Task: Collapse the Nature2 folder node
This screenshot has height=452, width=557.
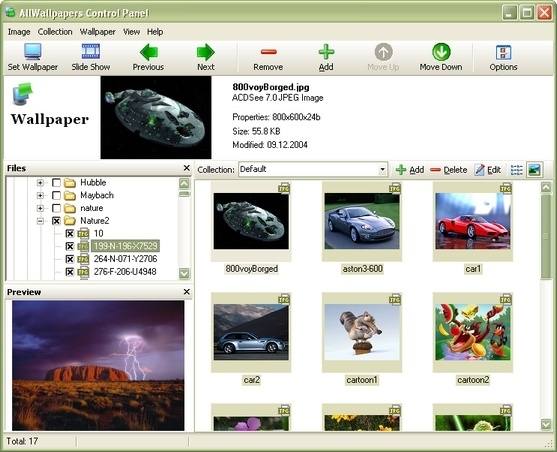Action: tap(40, 221)
